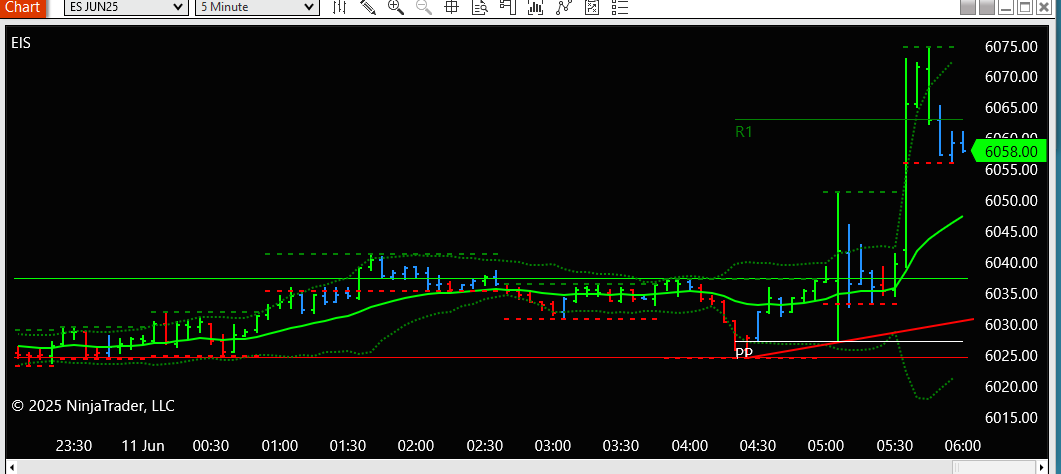
Task: Click the 05:30 time axis label
Action: click(x=895, y=446)
